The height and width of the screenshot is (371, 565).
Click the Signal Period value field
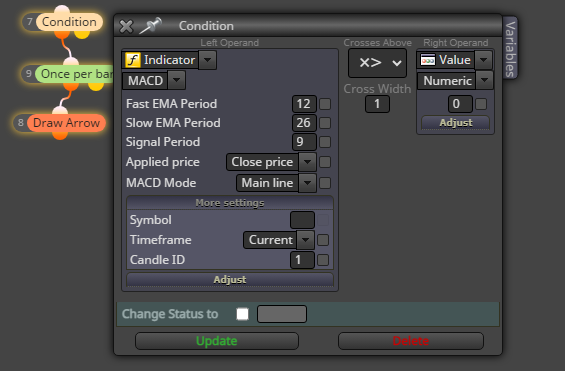304,142
